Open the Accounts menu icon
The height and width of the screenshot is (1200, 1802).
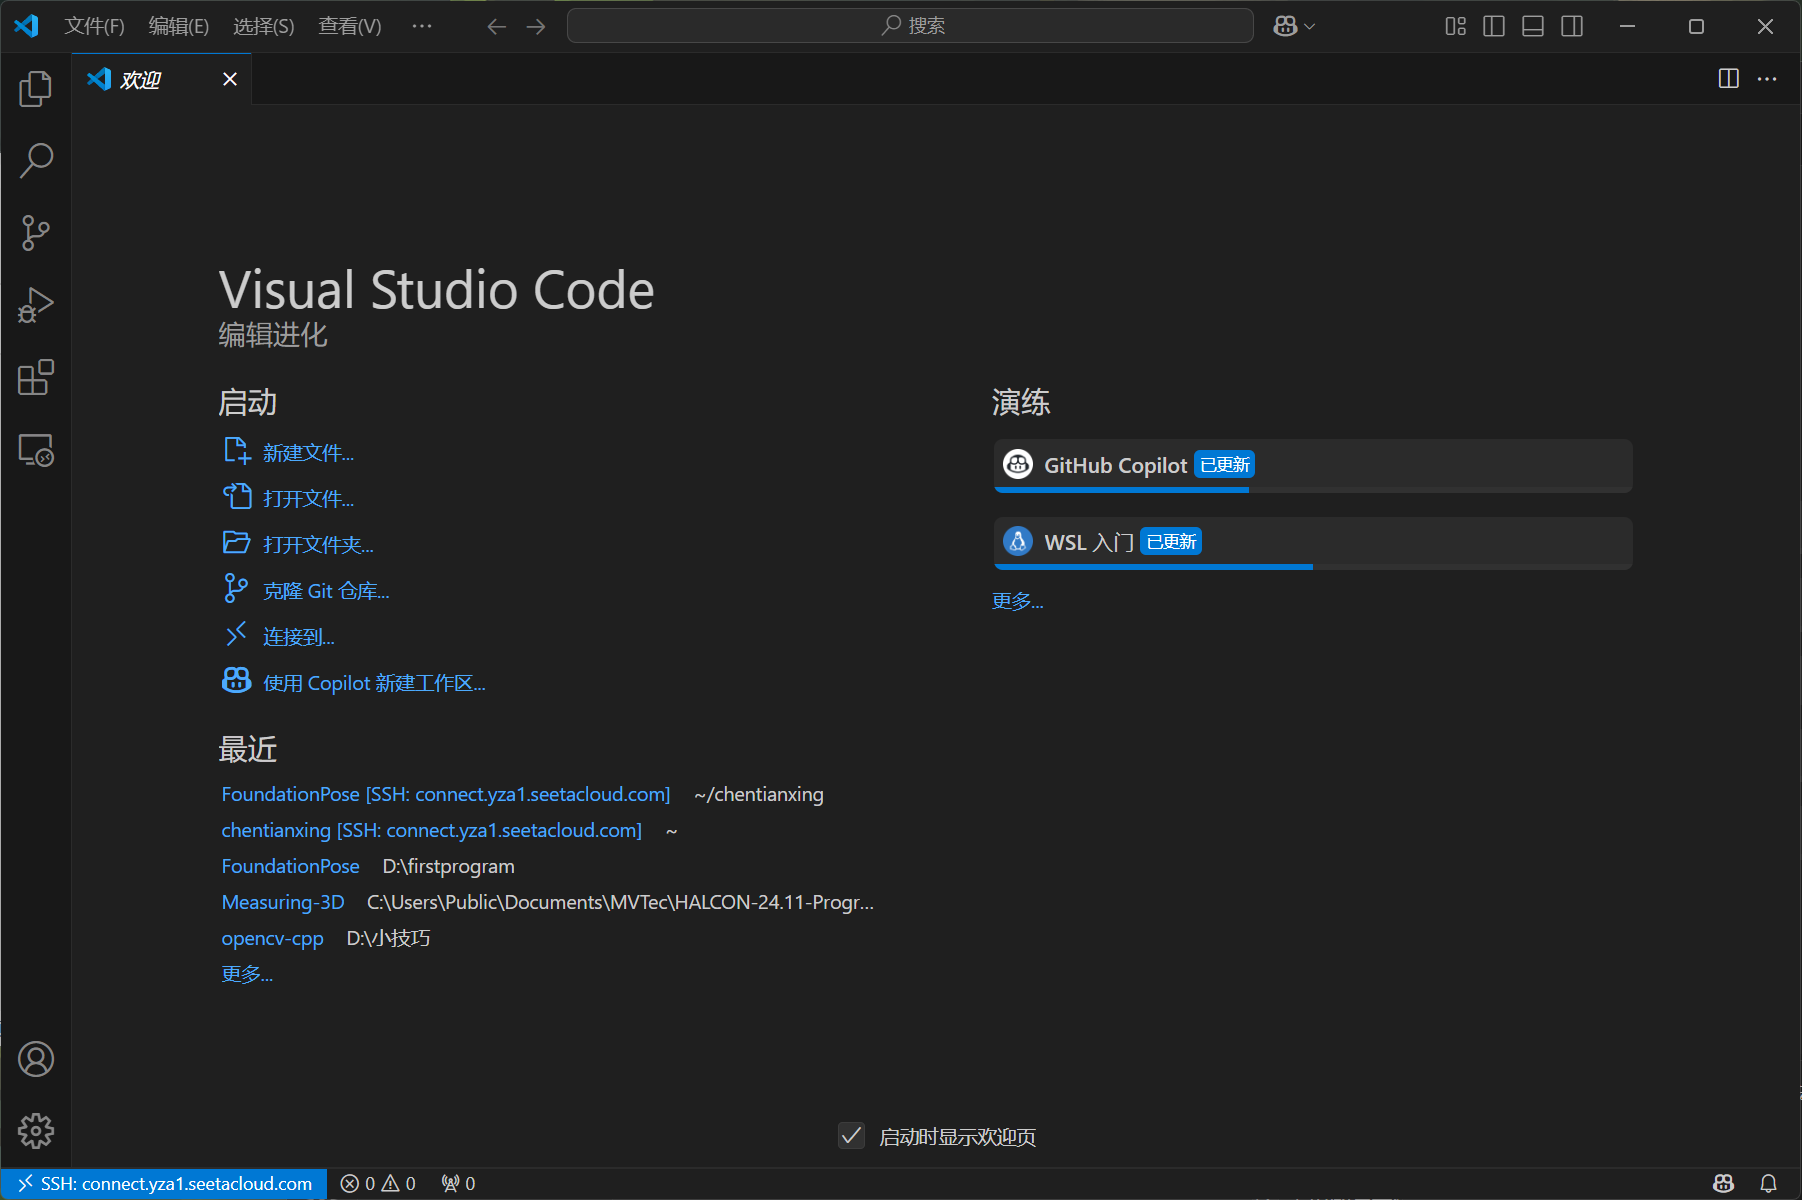(x=36, y=1059)
